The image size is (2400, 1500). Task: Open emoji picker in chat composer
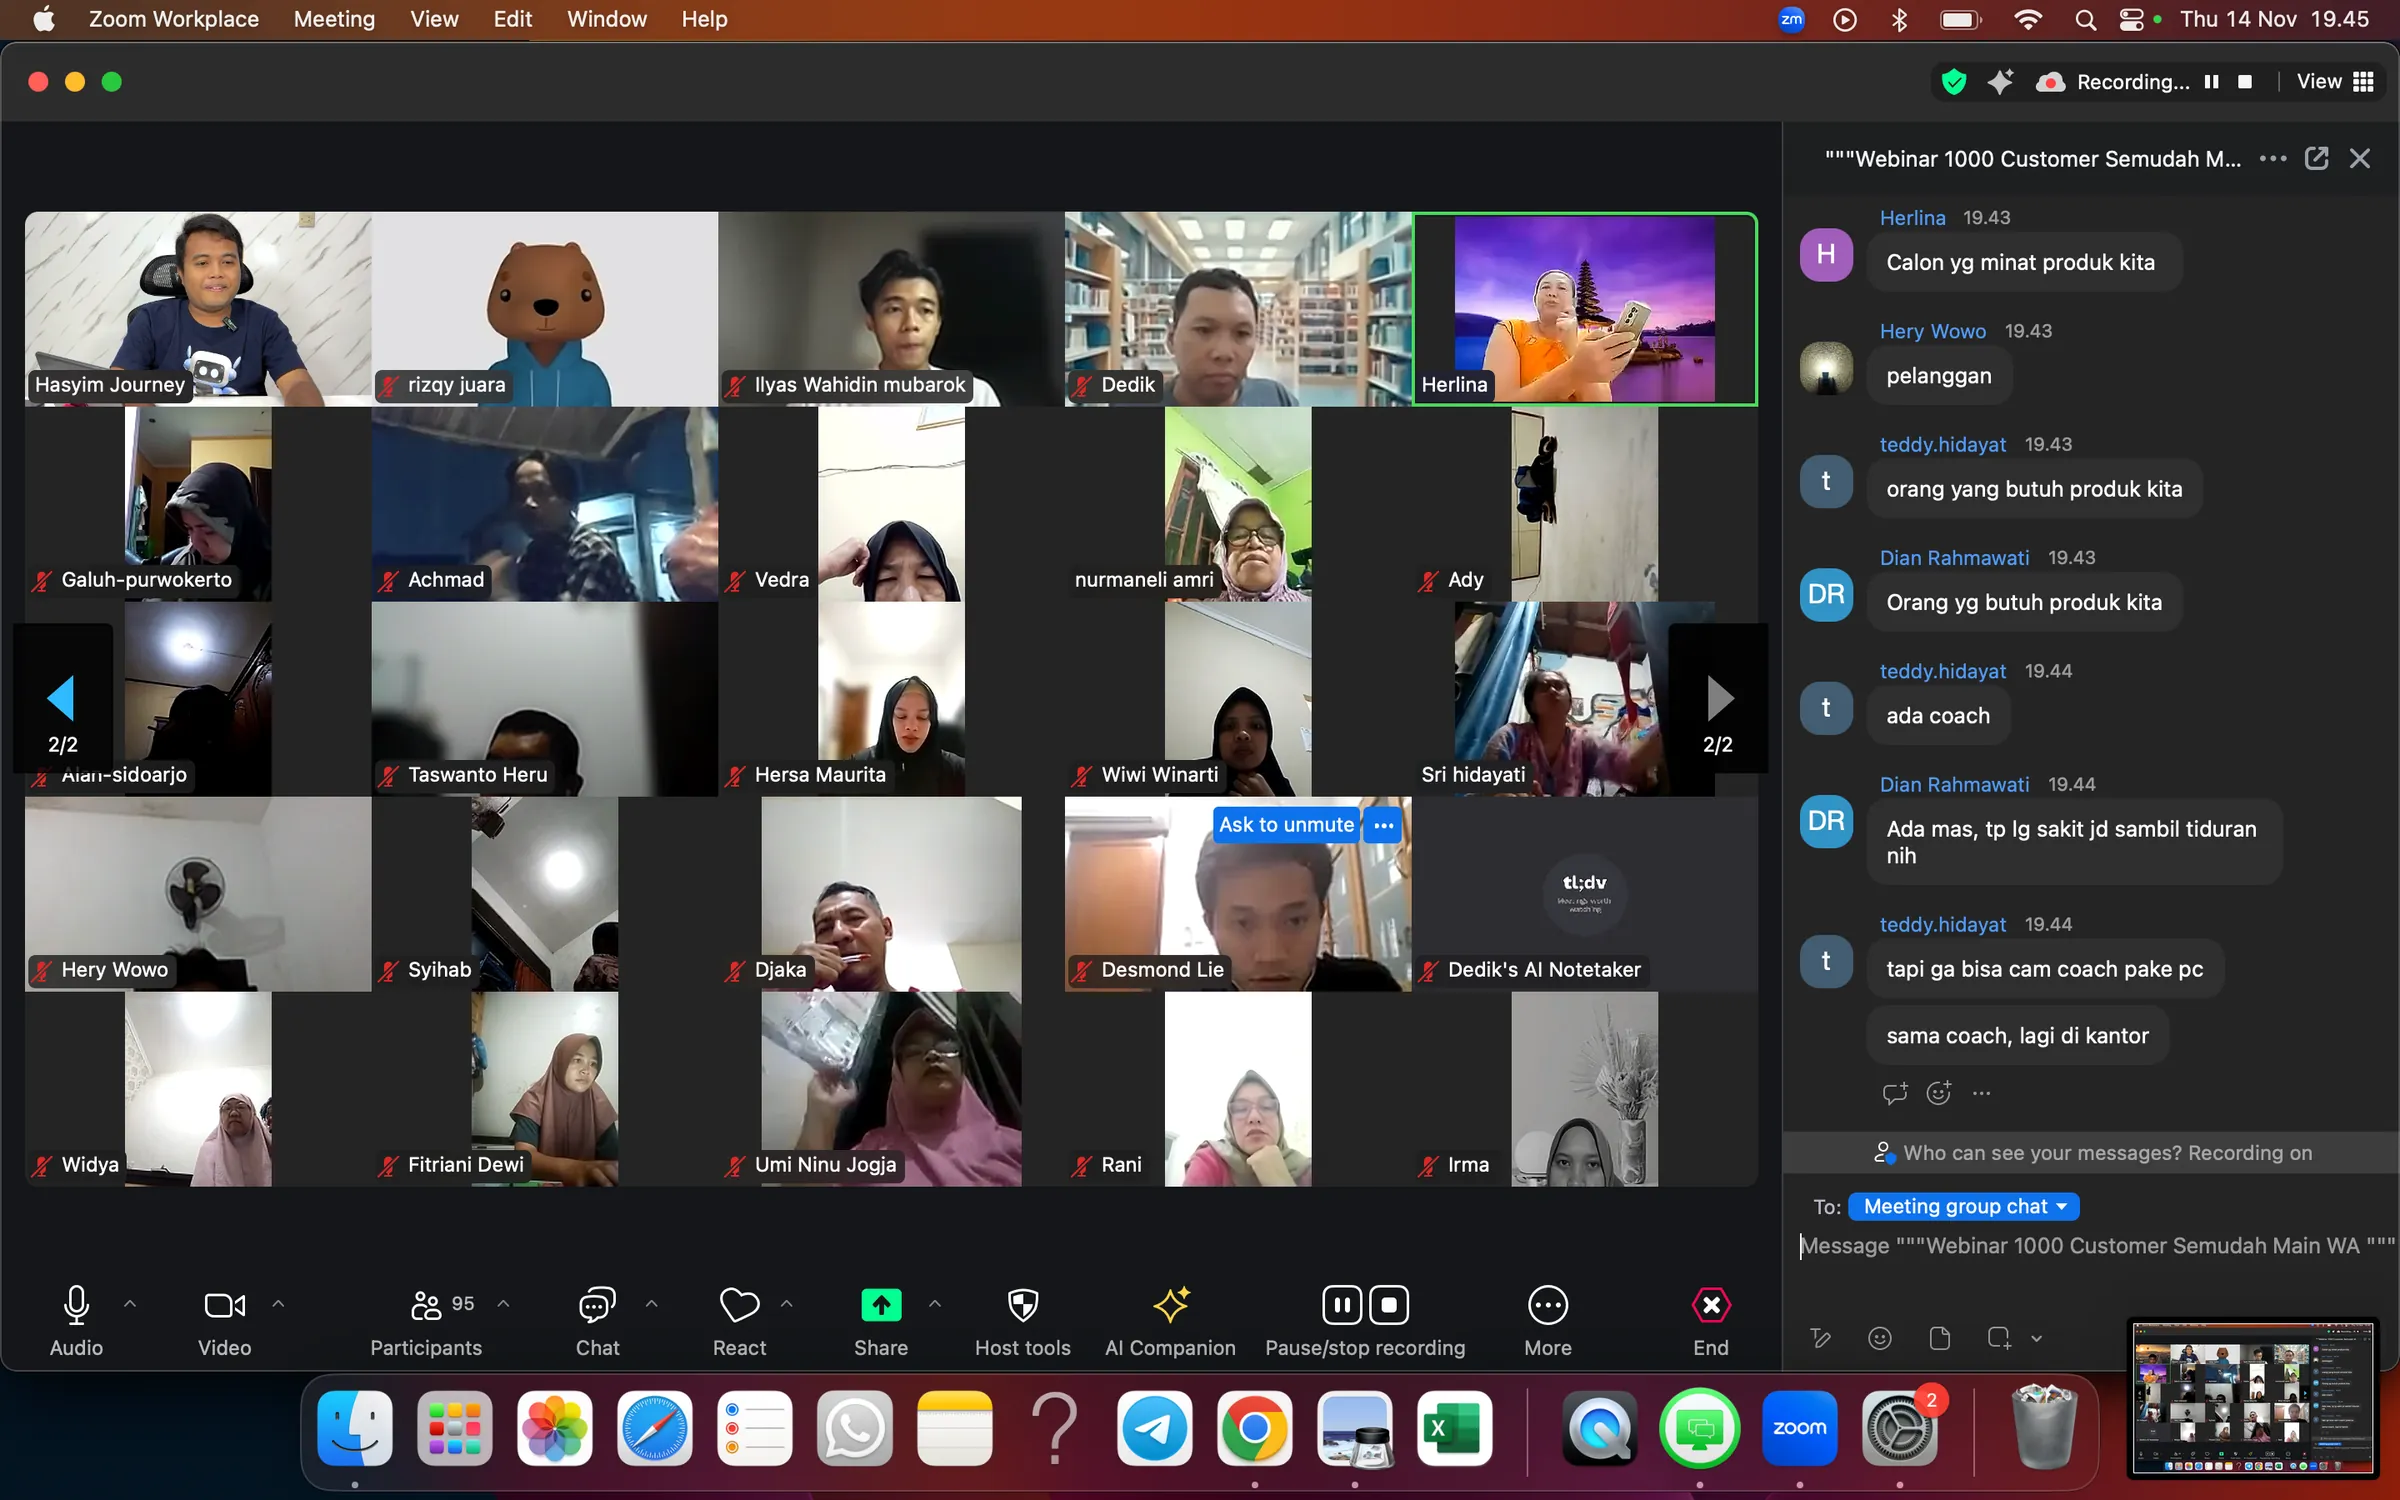(1879, 1338)
